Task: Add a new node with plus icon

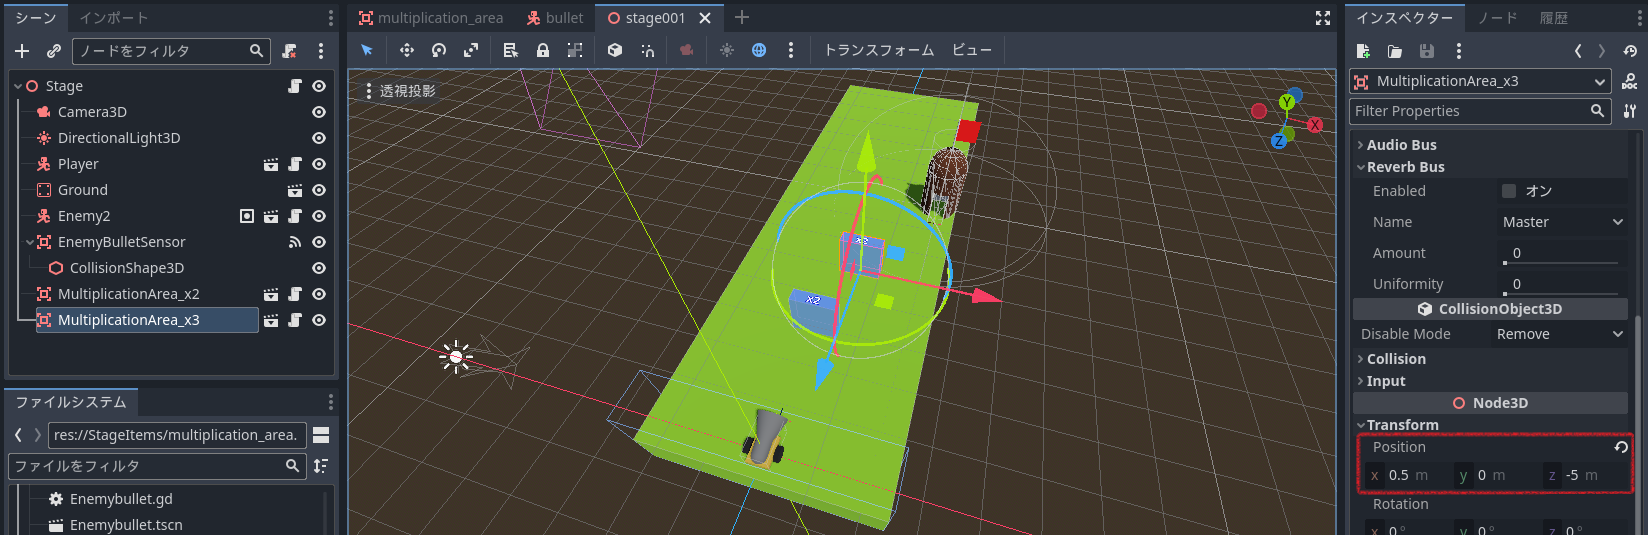Action: tap(22, 51)
